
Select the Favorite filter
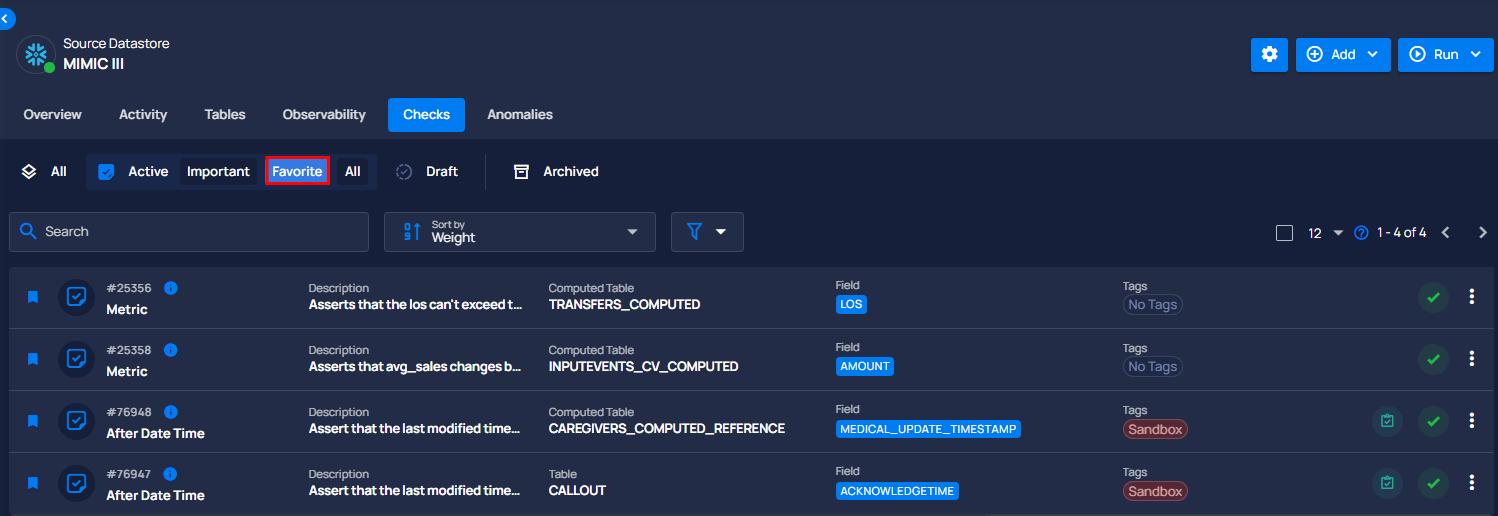tap(297, 172)
